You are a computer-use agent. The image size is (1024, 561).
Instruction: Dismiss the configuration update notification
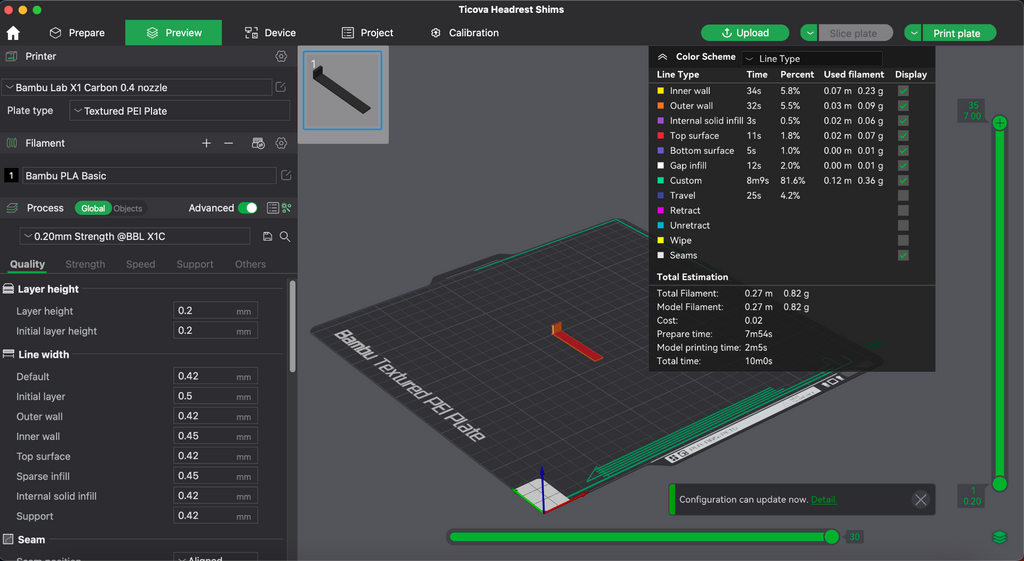coord(921,500)
